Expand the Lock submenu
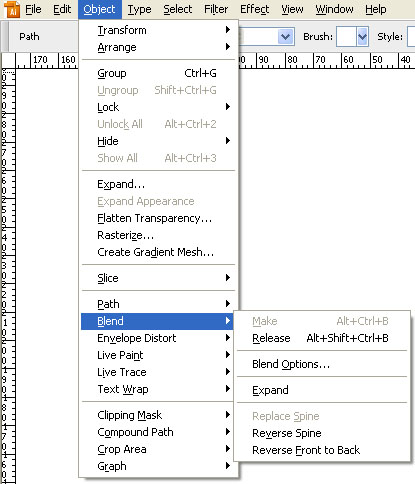This screenshot has height=484, width=415. [158, 107]
